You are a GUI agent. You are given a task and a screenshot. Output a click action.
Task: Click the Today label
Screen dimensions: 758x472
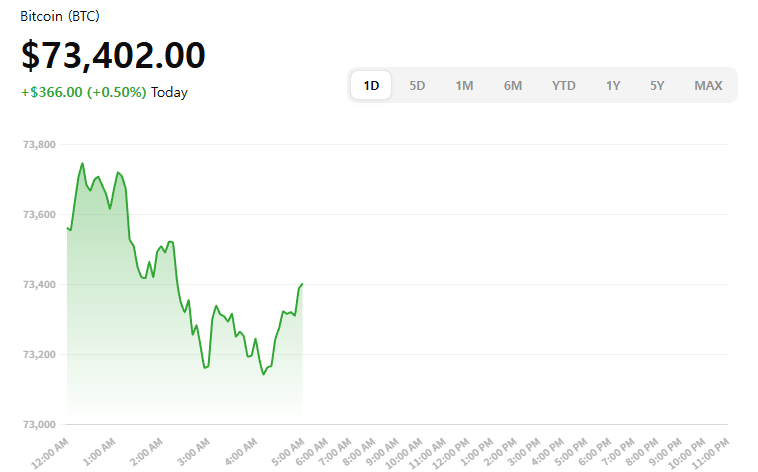point(169,92)
